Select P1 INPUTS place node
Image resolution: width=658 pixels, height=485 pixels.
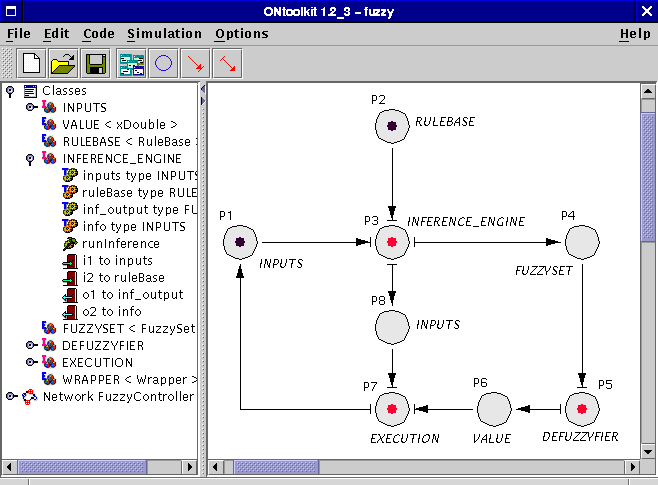coord(240,242)
